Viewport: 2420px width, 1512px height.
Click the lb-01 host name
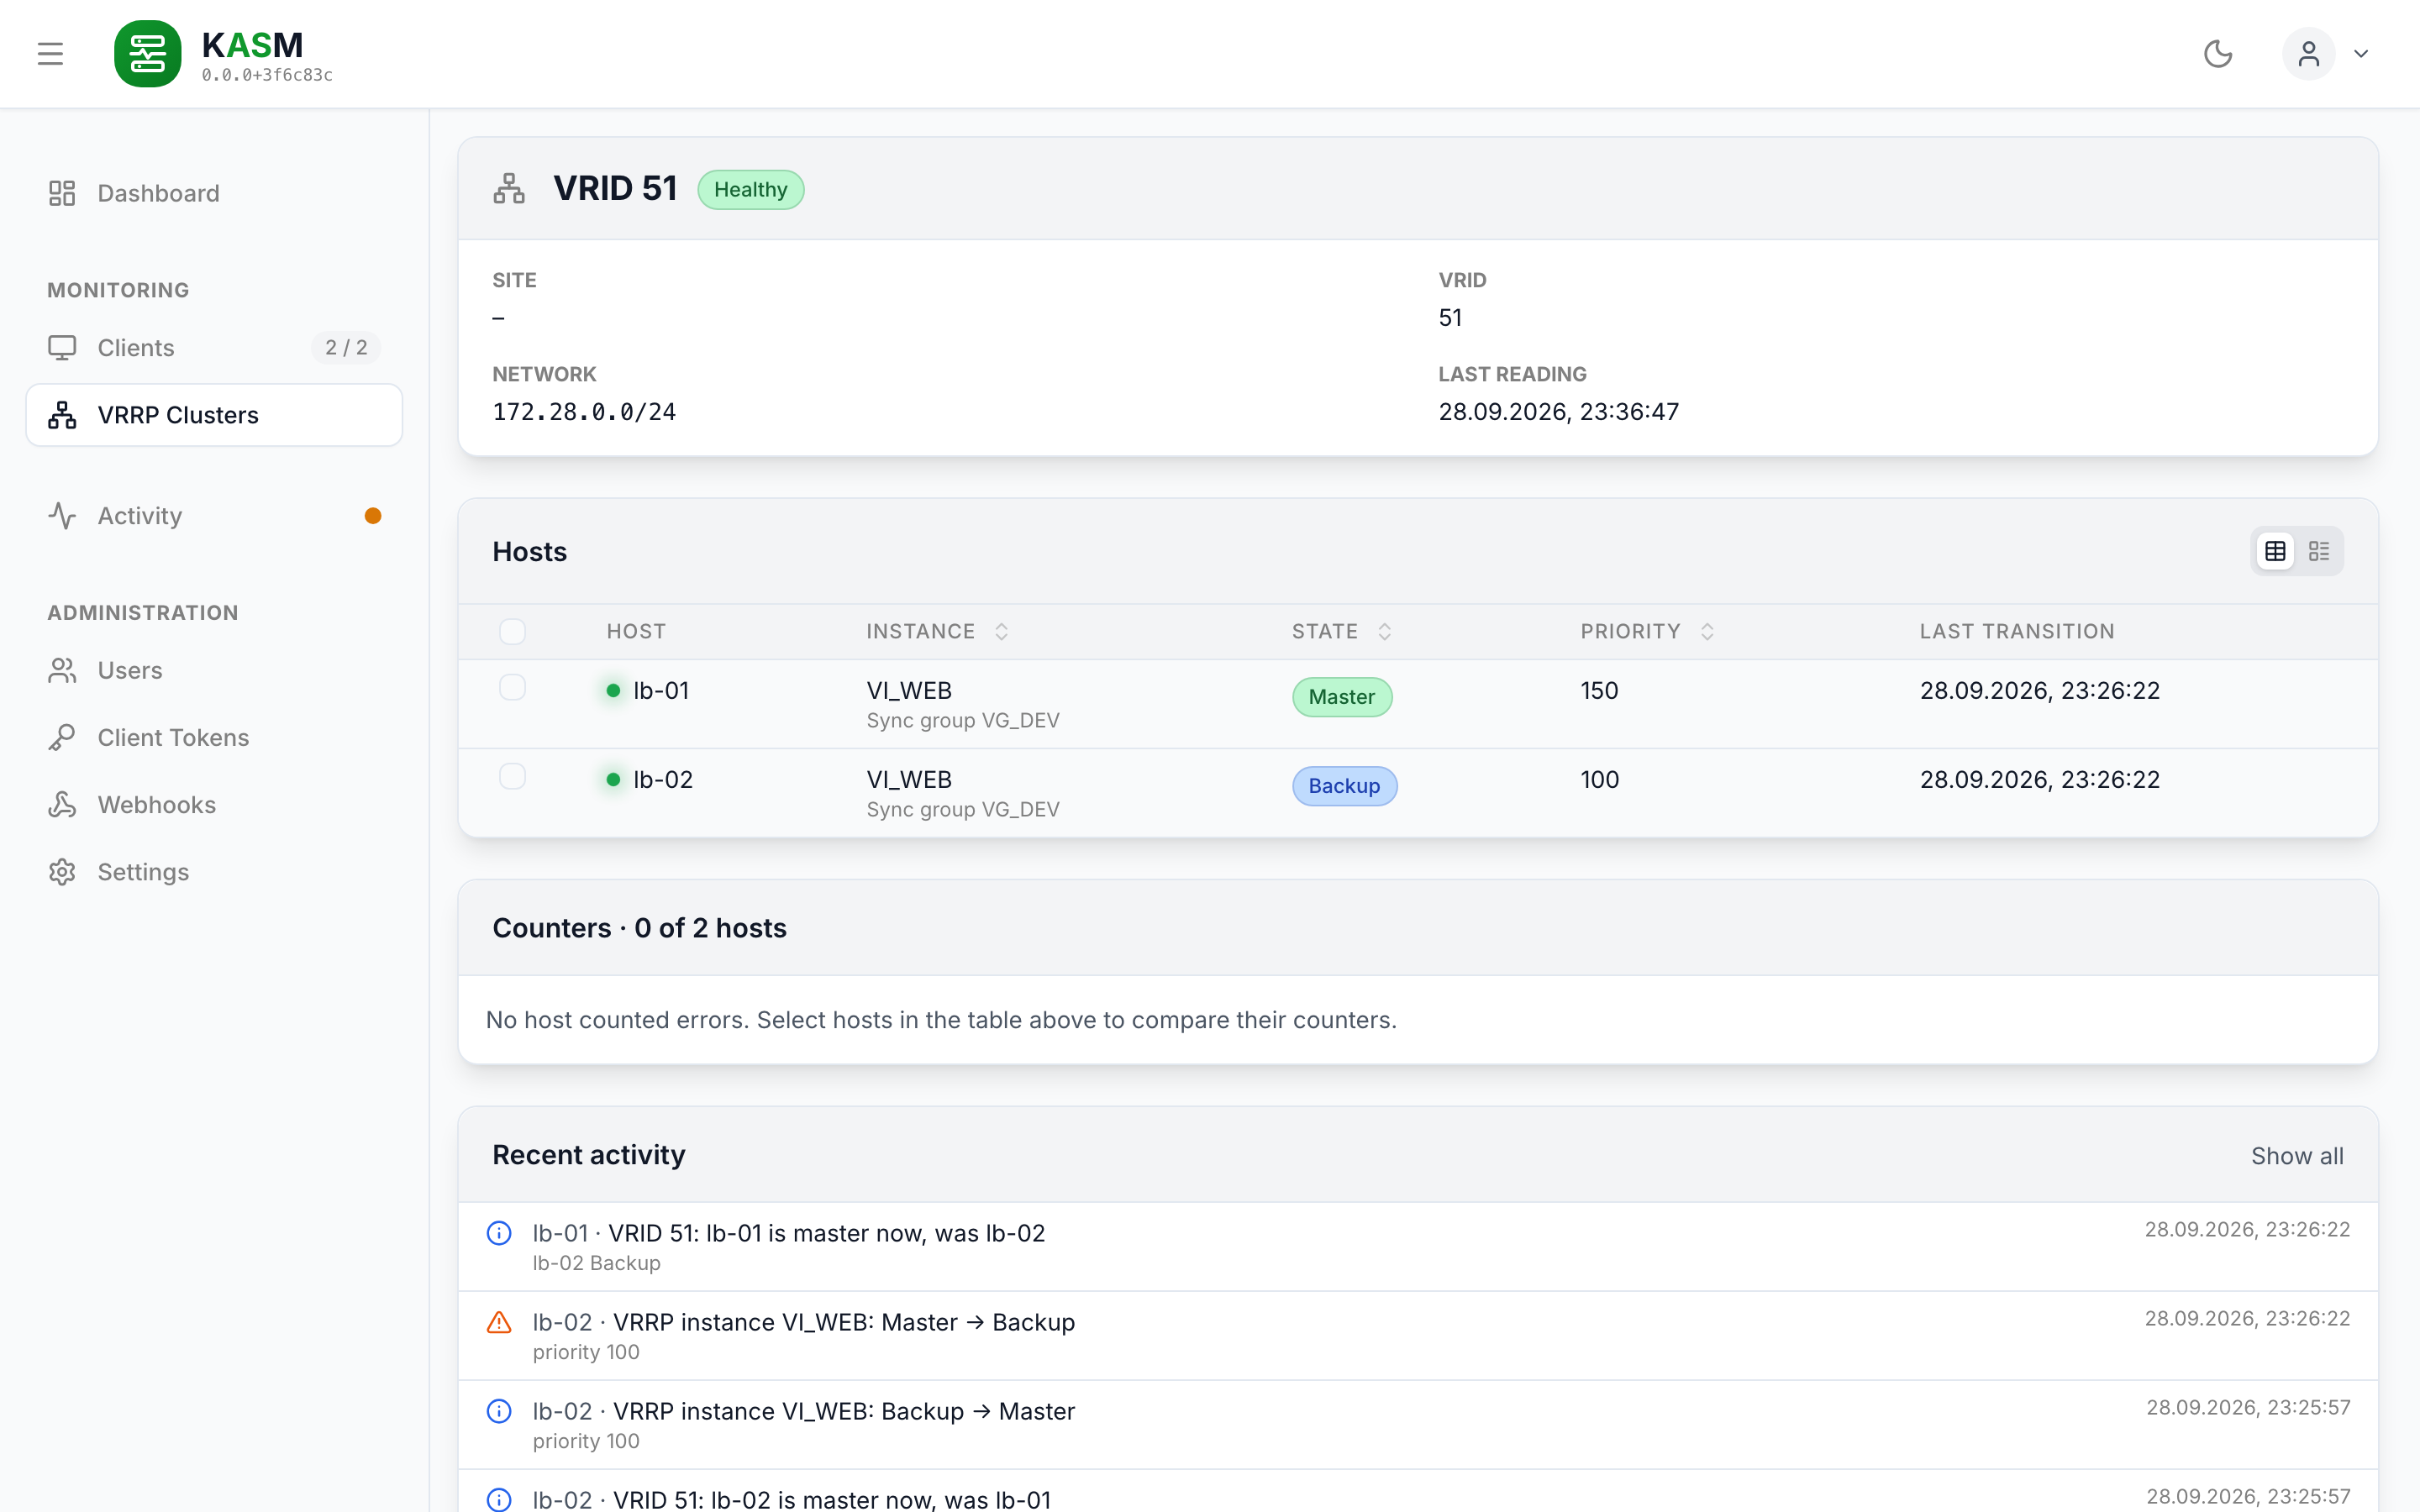[661, 691]
